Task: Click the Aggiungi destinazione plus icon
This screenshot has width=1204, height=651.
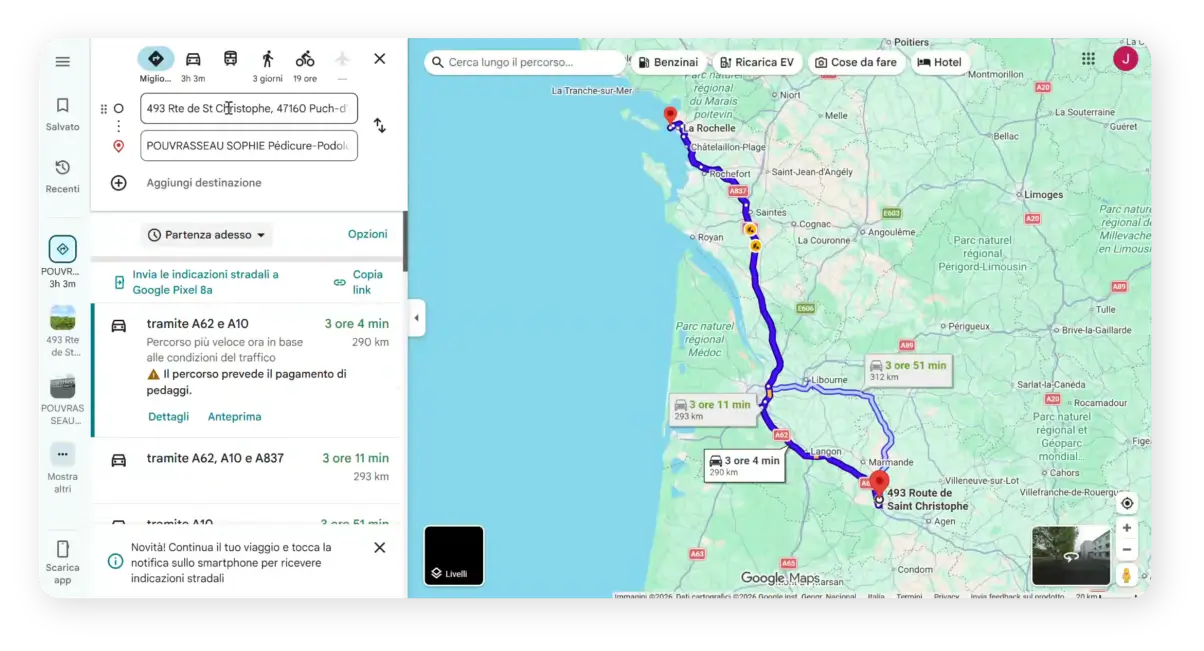Action: click(119, 183)
